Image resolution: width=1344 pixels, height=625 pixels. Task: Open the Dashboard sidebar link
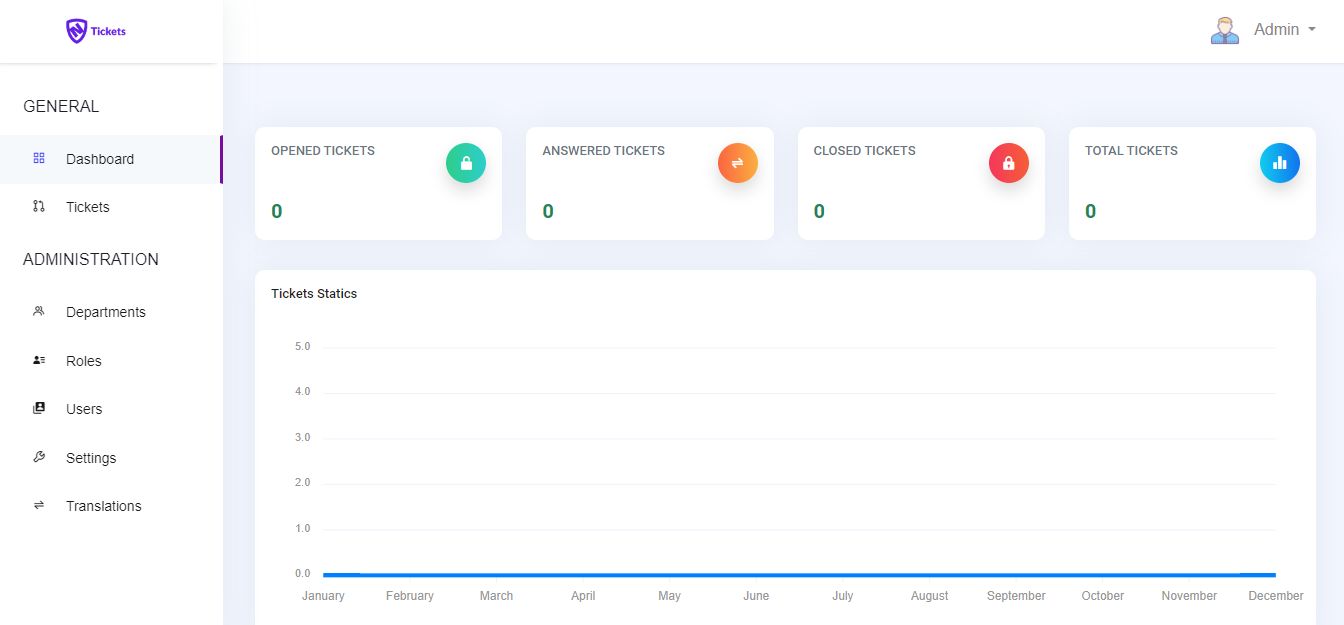(x=100, y=159)
